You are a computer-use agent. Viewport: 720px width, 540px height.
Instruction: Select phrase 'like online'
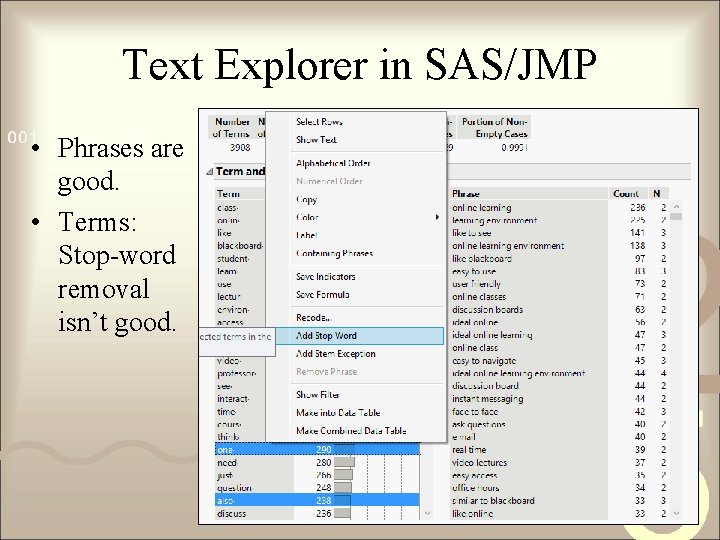[x=472, y=514]
